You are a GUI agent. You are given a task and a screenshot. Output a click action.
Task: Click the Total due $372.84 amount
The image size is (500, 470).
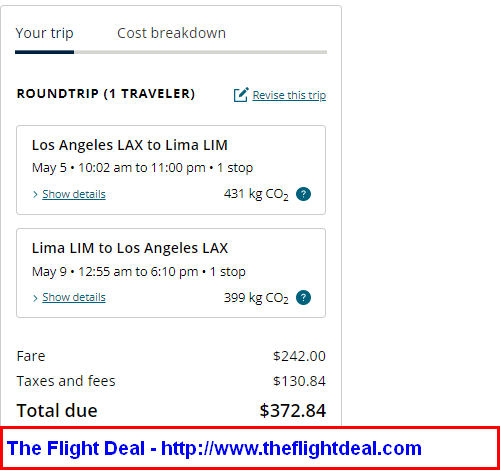292,410
